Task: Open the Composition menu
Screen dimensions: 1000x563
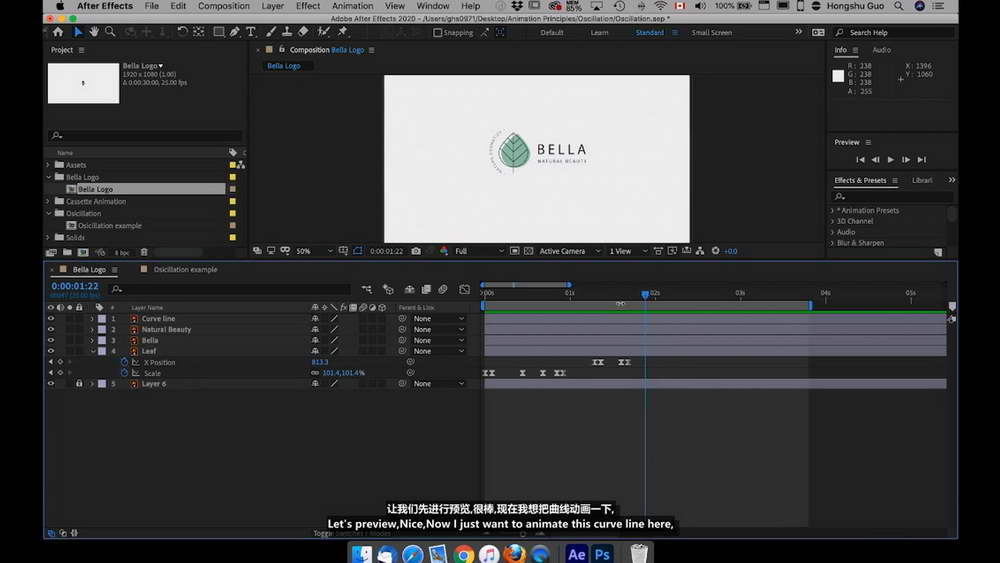Action: [x=224, y=6]
